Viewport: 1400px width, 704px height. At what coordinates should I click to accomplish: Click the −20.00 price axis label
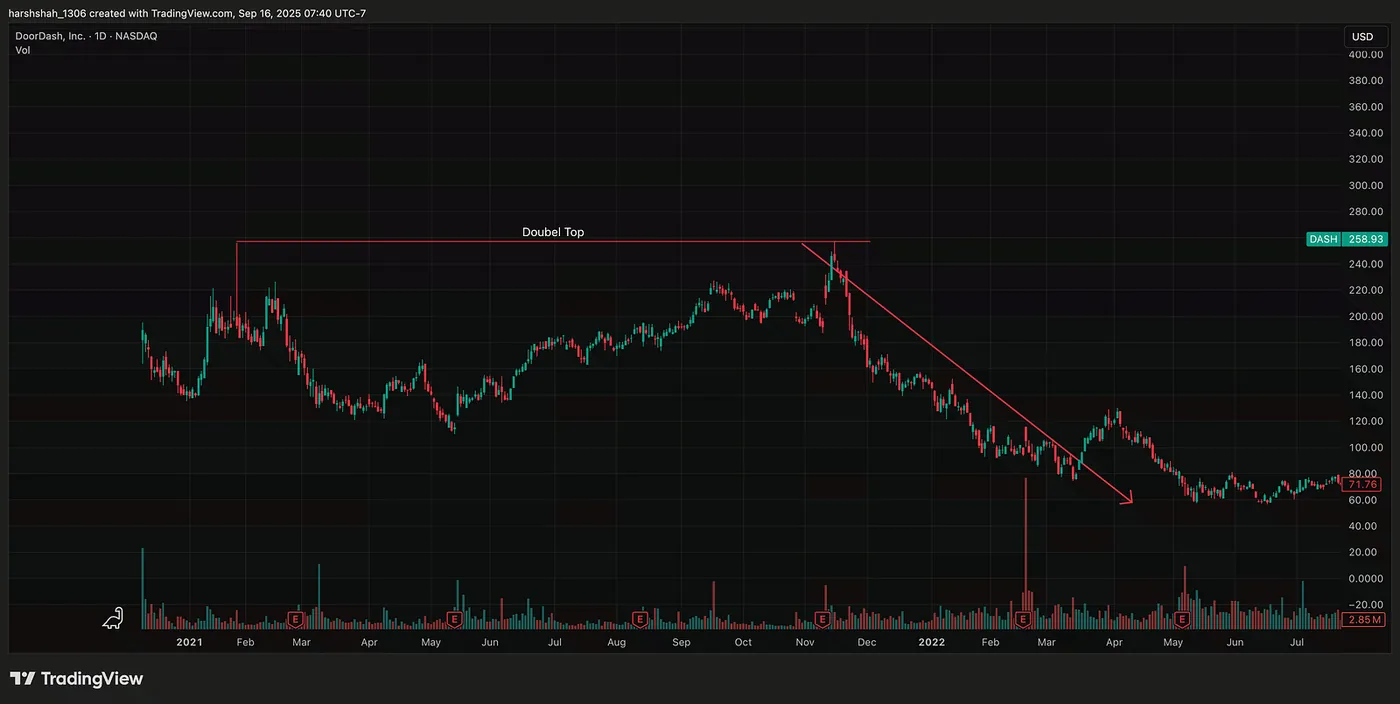(1365, 605)
